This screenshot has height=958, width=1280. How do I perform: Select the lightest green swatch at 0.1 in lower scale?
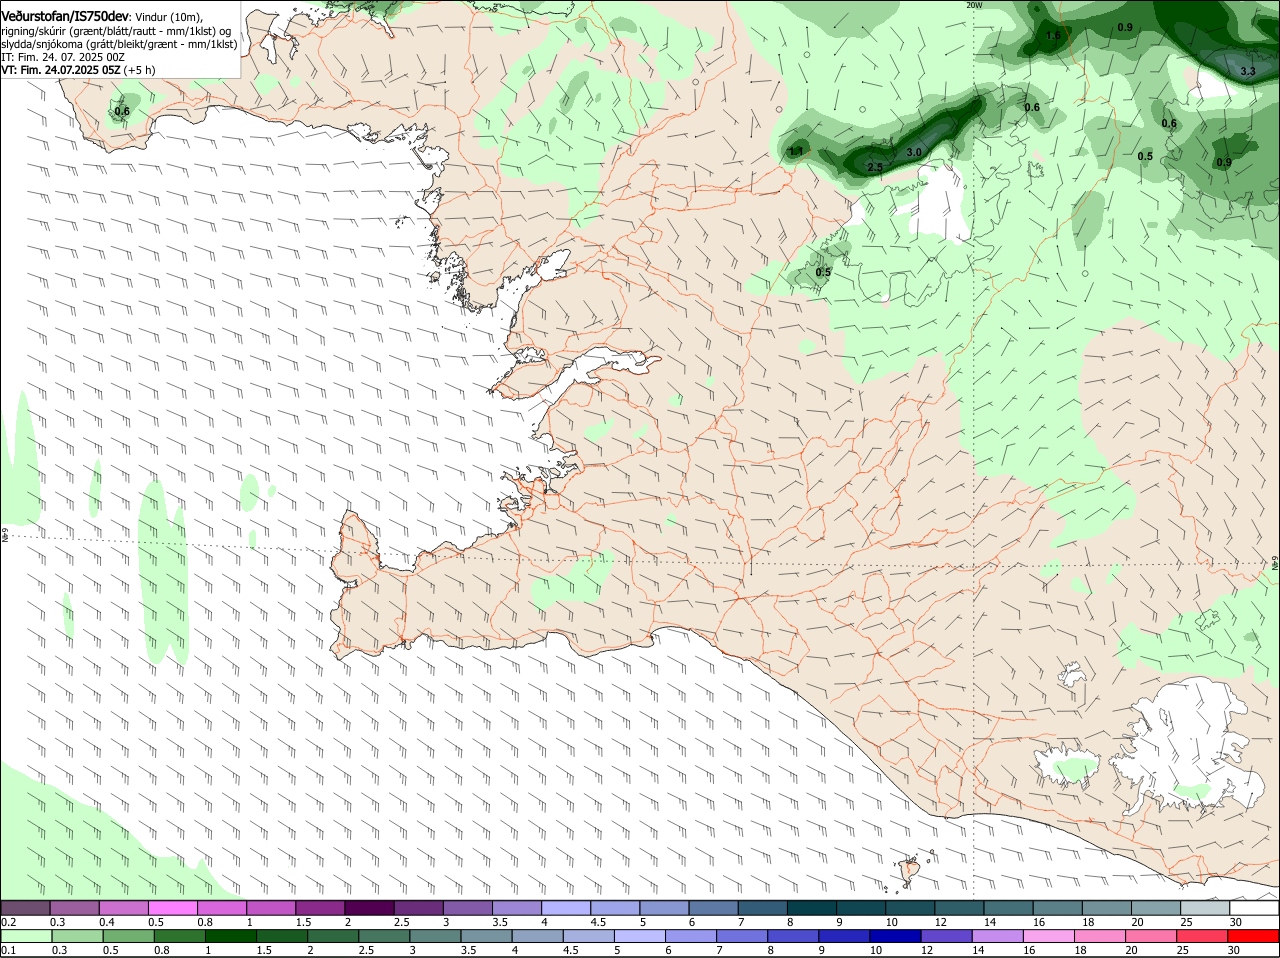[x=26, y=936]
